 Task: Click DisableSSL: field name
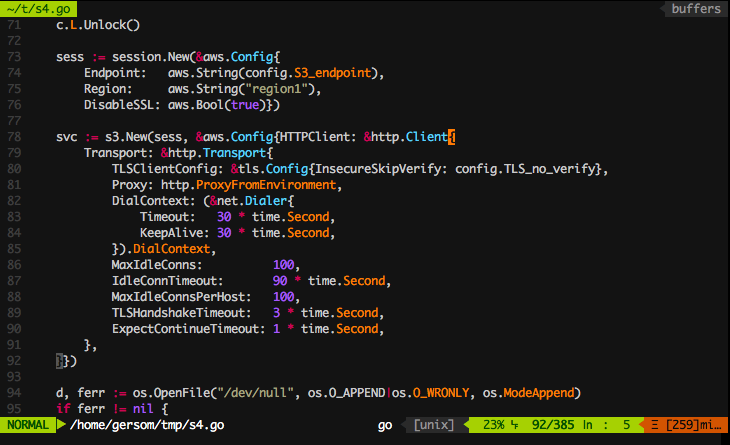point(122,105)
